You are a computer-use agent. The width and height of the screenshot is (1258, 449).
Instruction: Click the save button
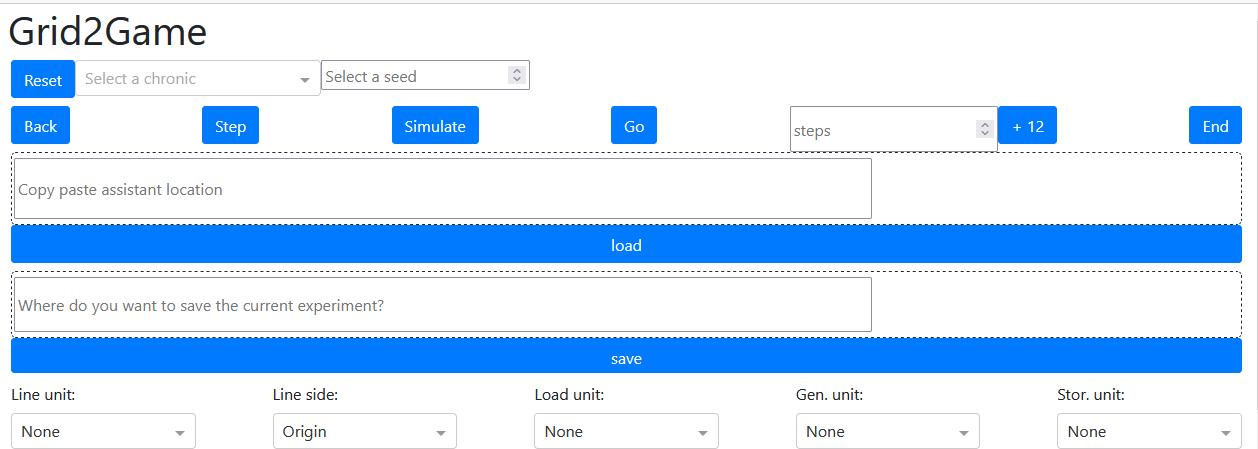tap(626, 358)
